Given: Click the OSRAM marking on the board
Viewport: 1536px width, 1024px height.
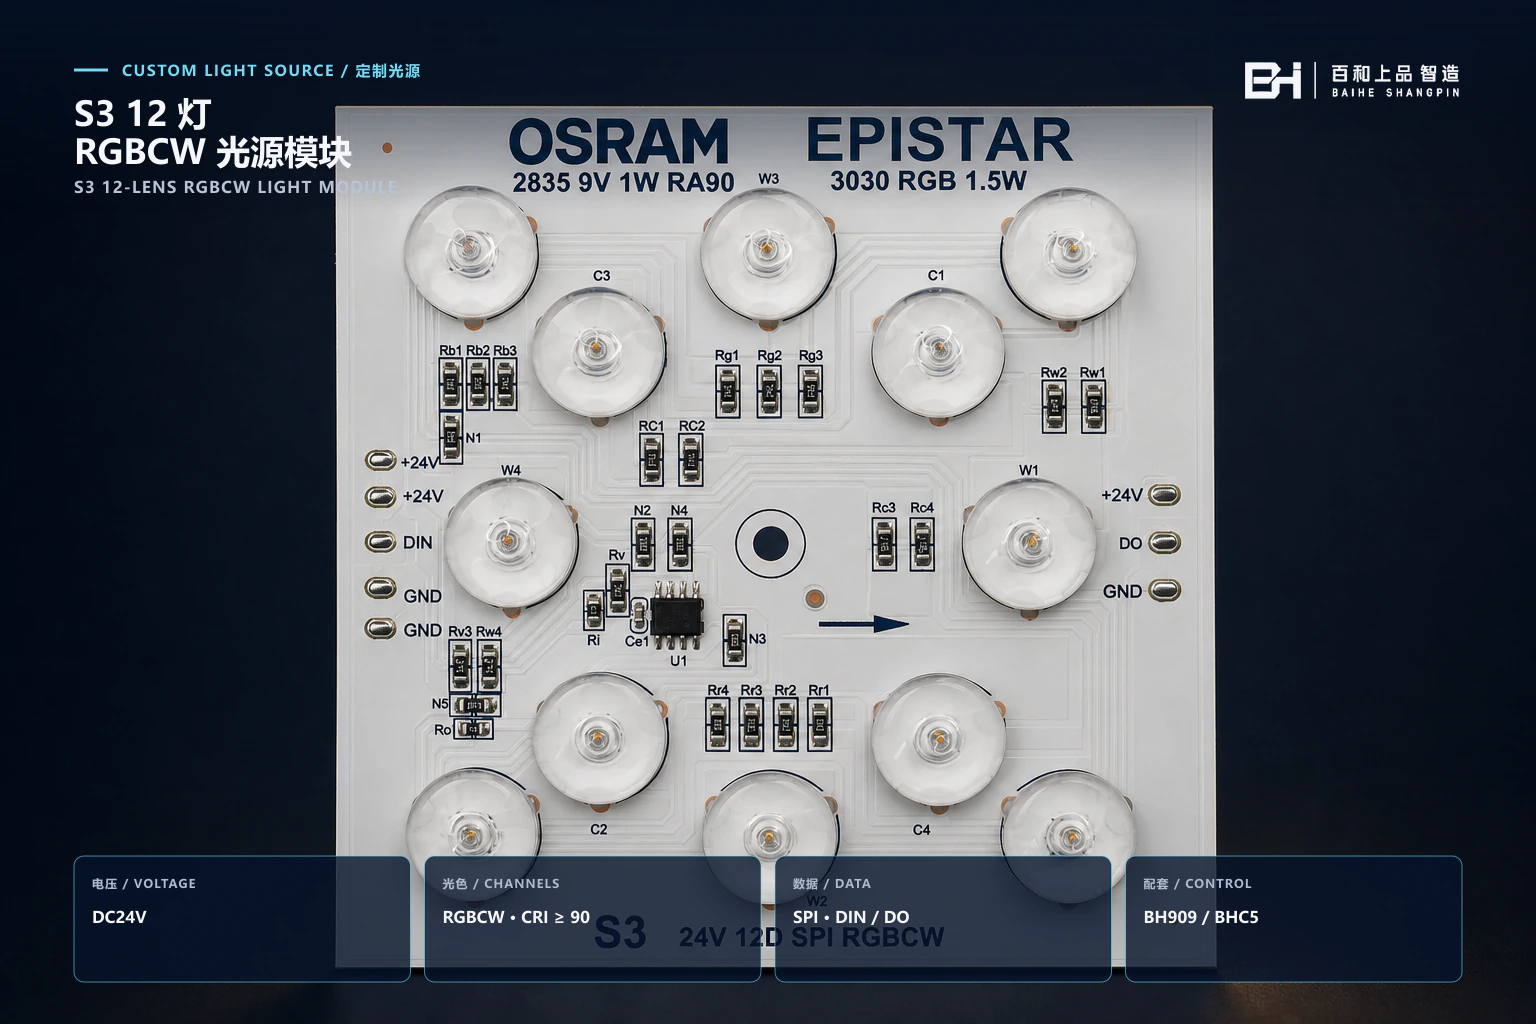Looking at the screenshot, I should 619,142.
